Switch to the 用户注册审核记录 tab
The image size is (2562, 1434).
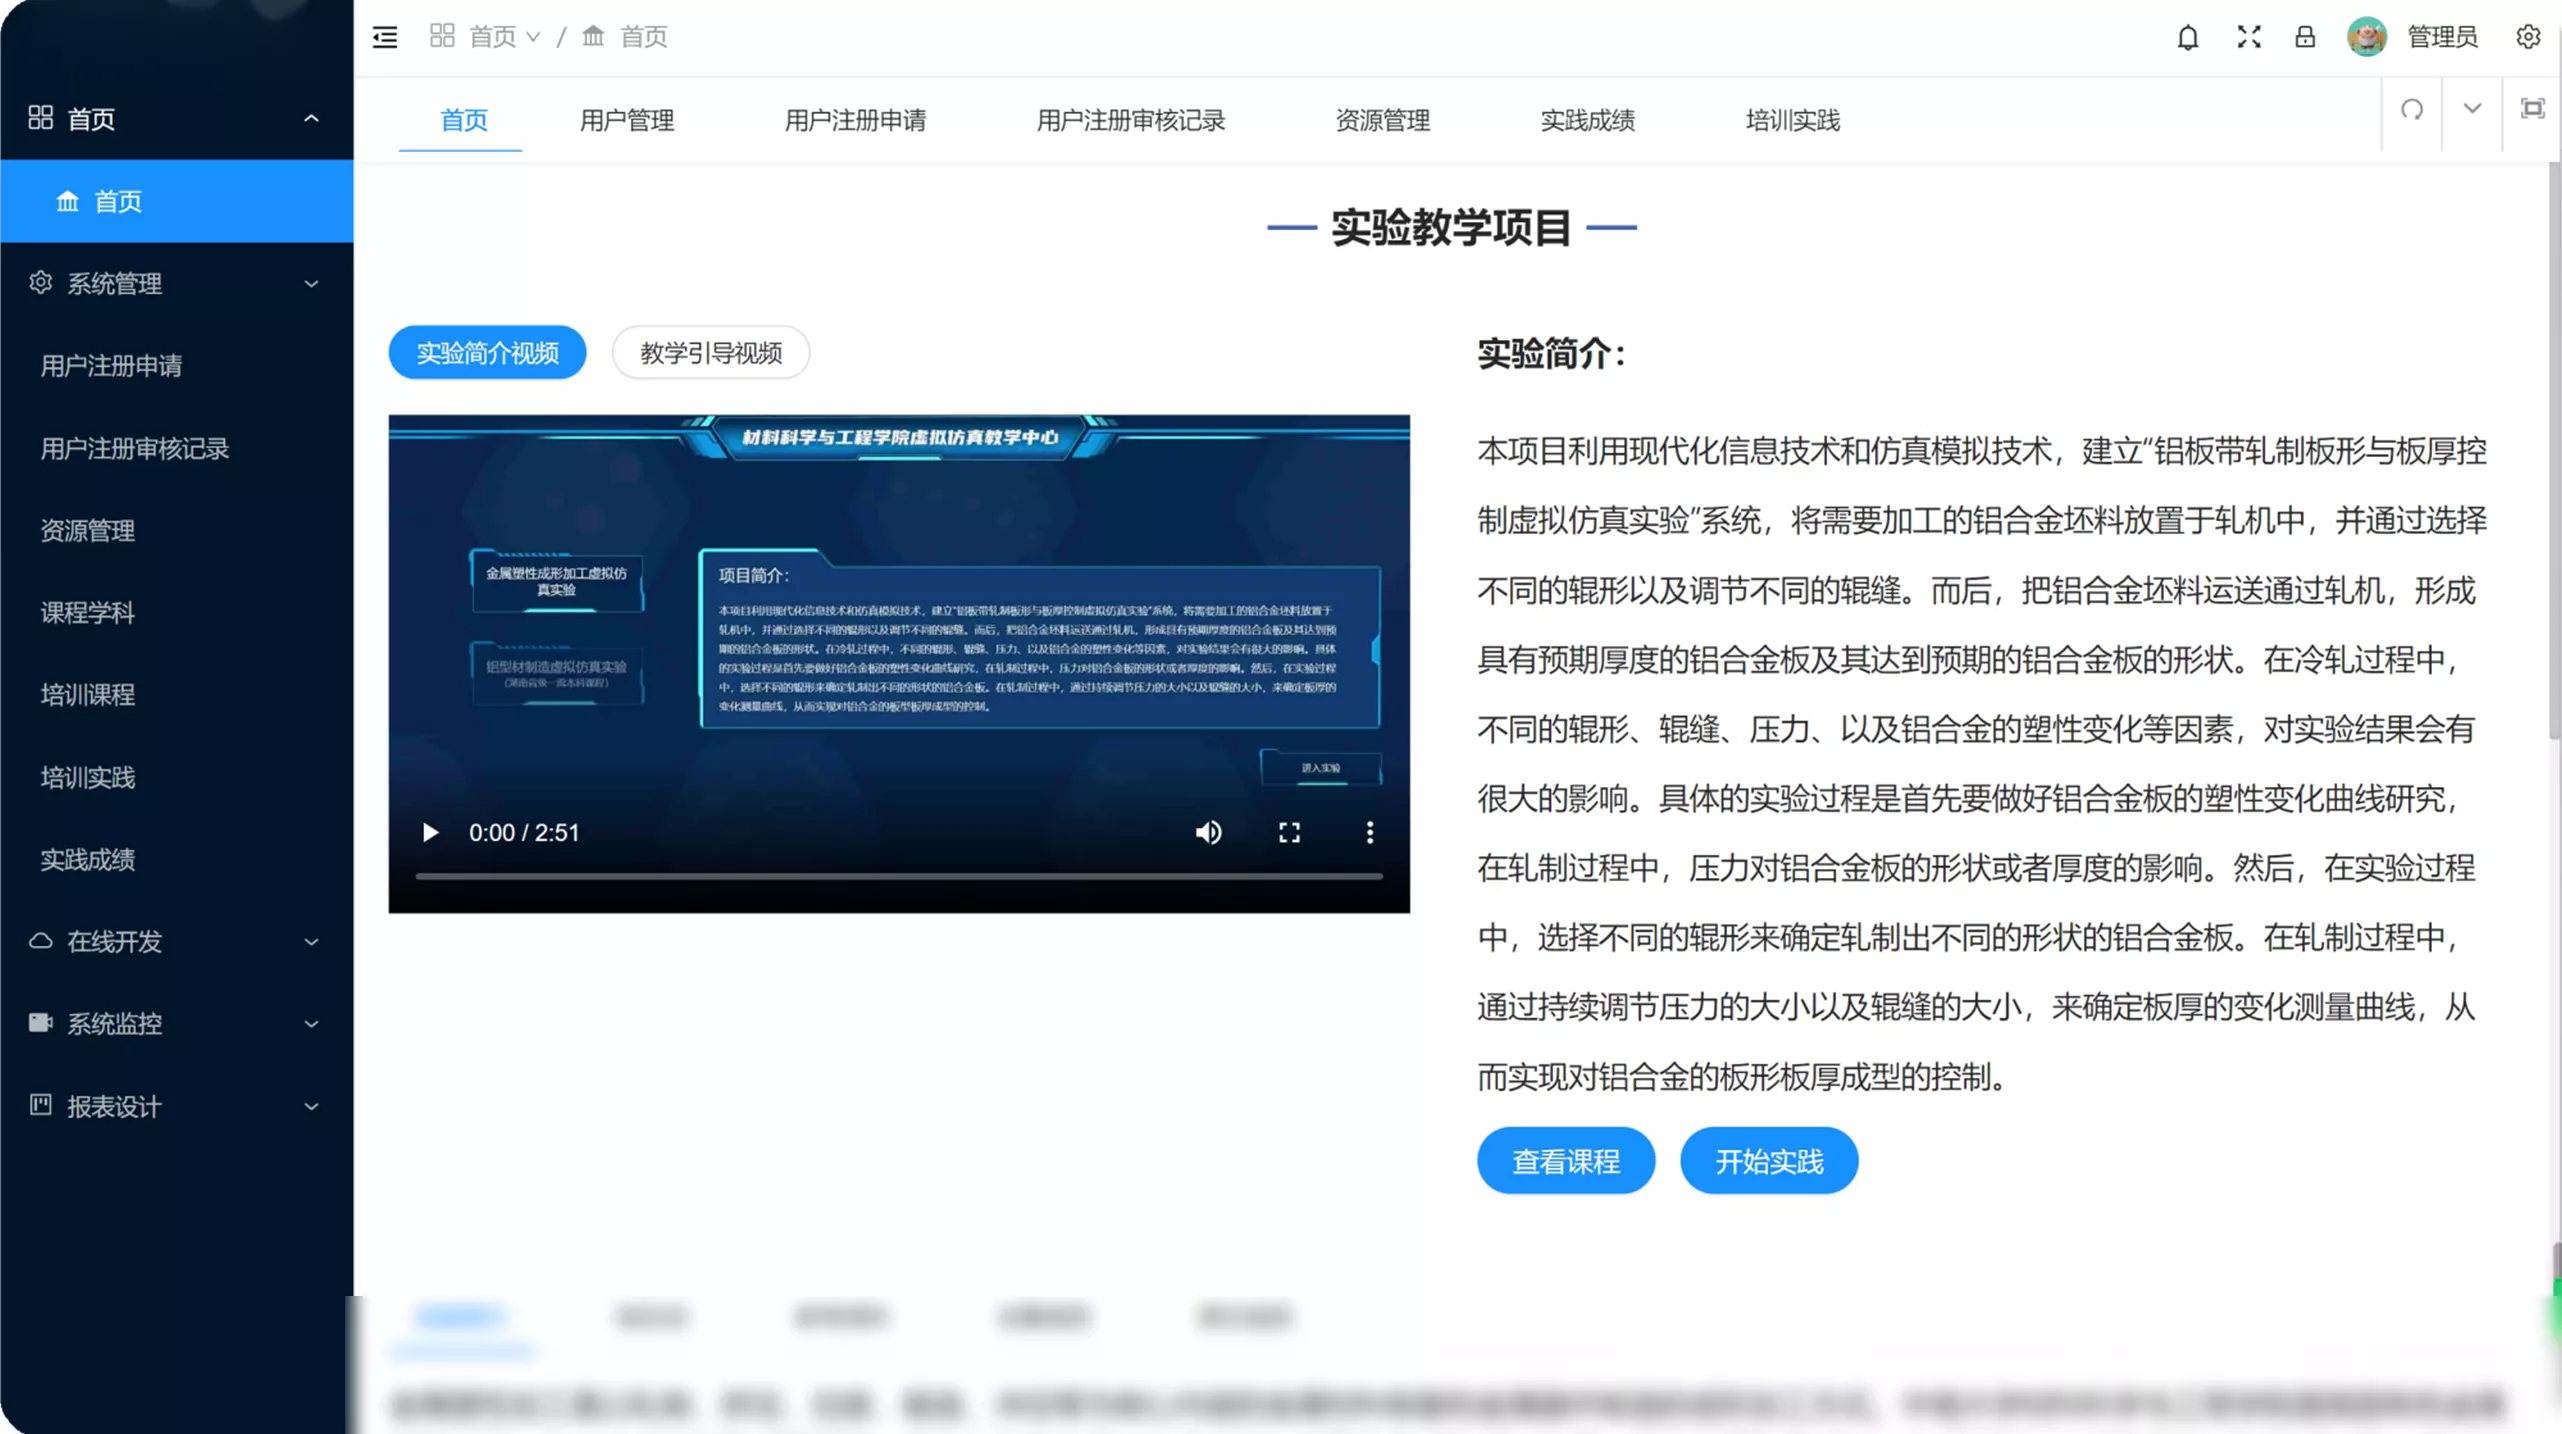point(1130,120)
